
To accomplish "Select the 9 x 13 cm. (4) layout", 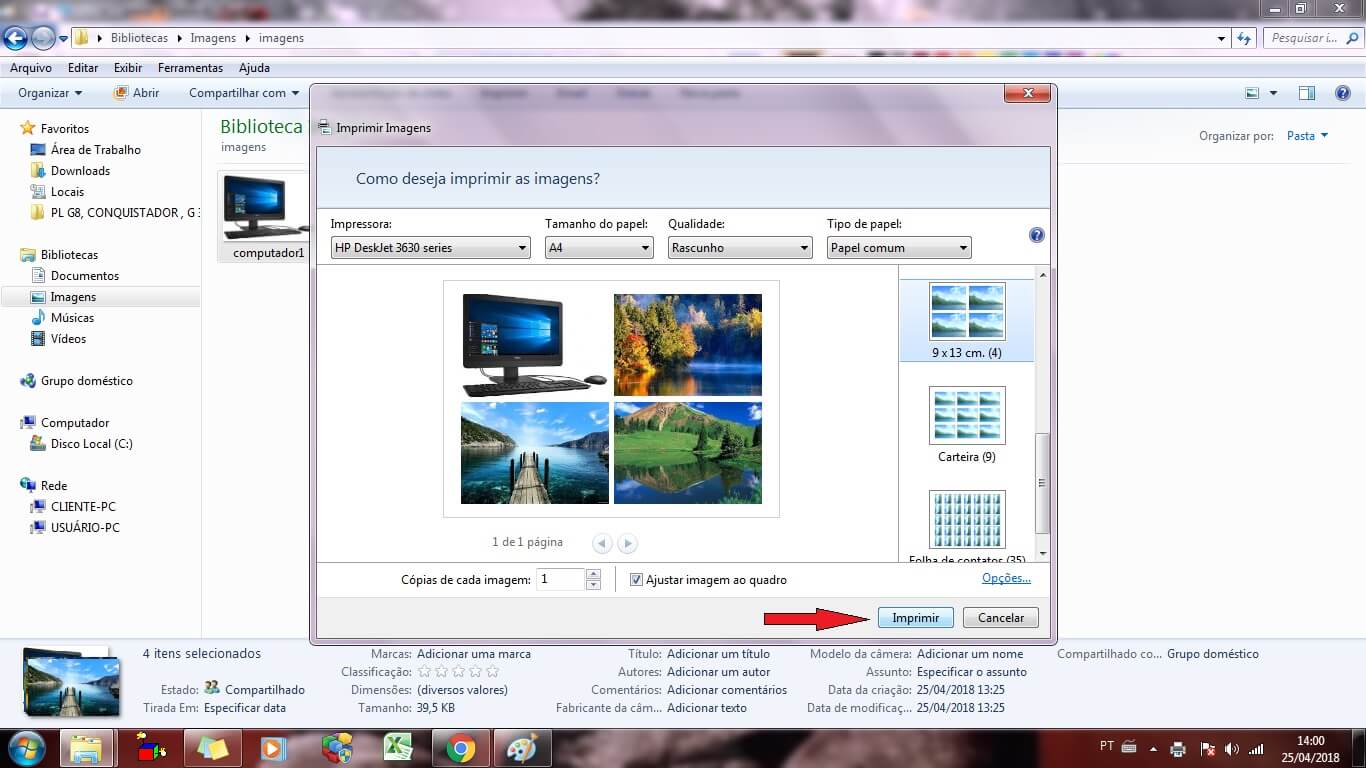I will 967,312.
